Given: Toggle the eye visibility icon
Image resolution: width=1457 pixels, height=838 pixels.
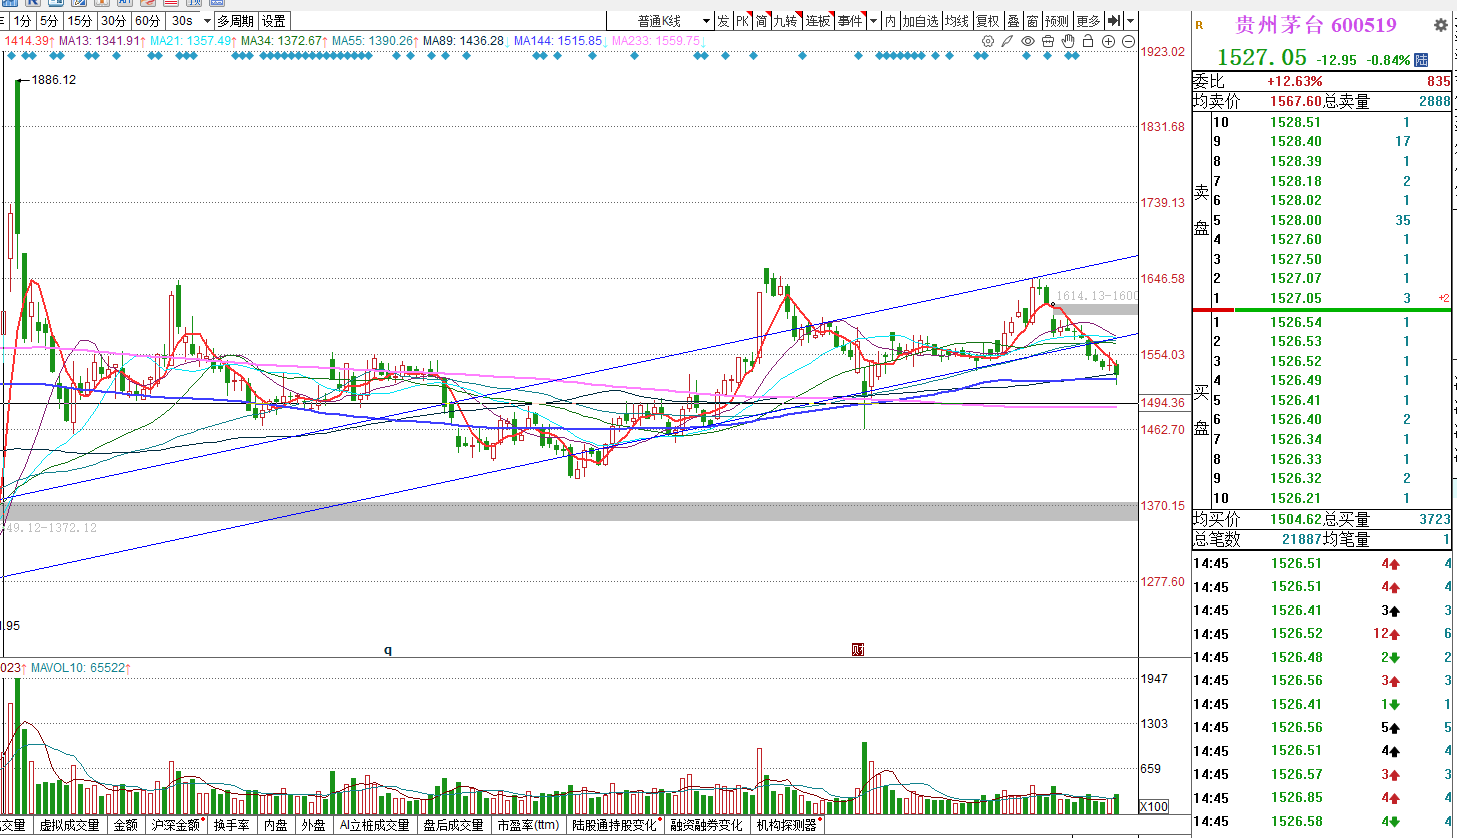Looking at the screenshot, I should coord(1028,41).
